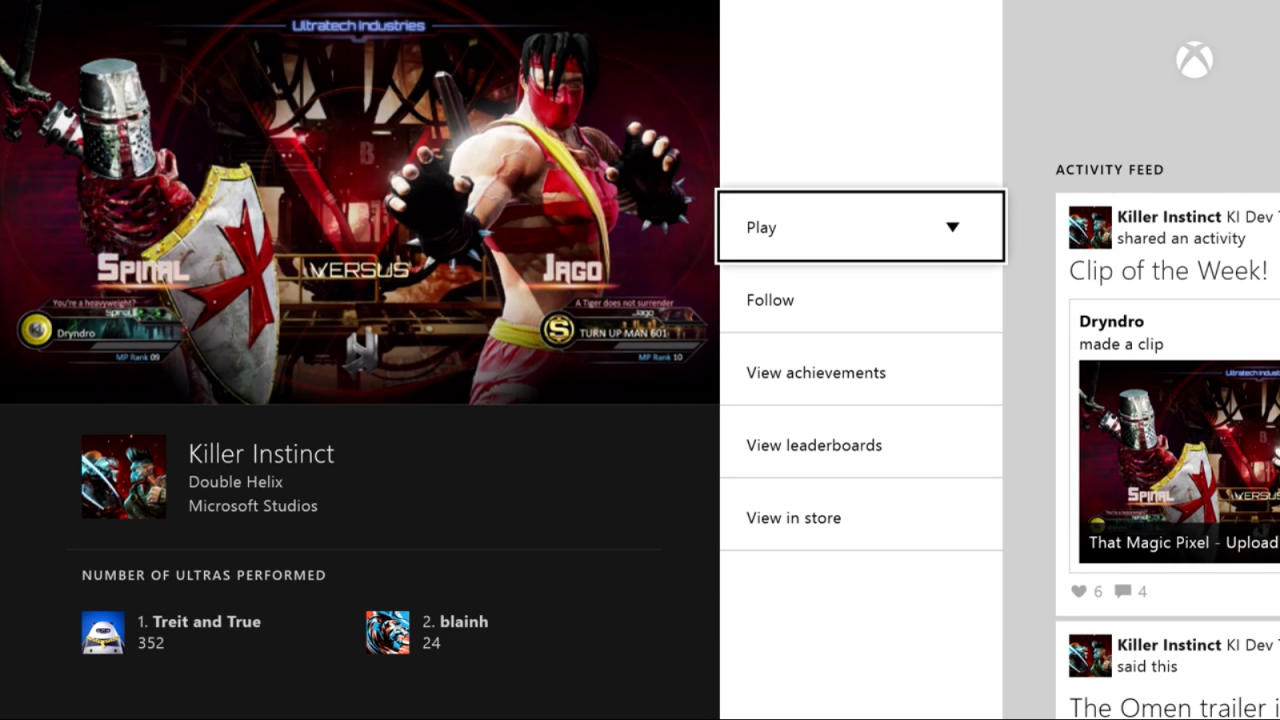Select blainh's gamer avatar
The height and width of the screenshot is (720, 1280).
pos(387,632)
